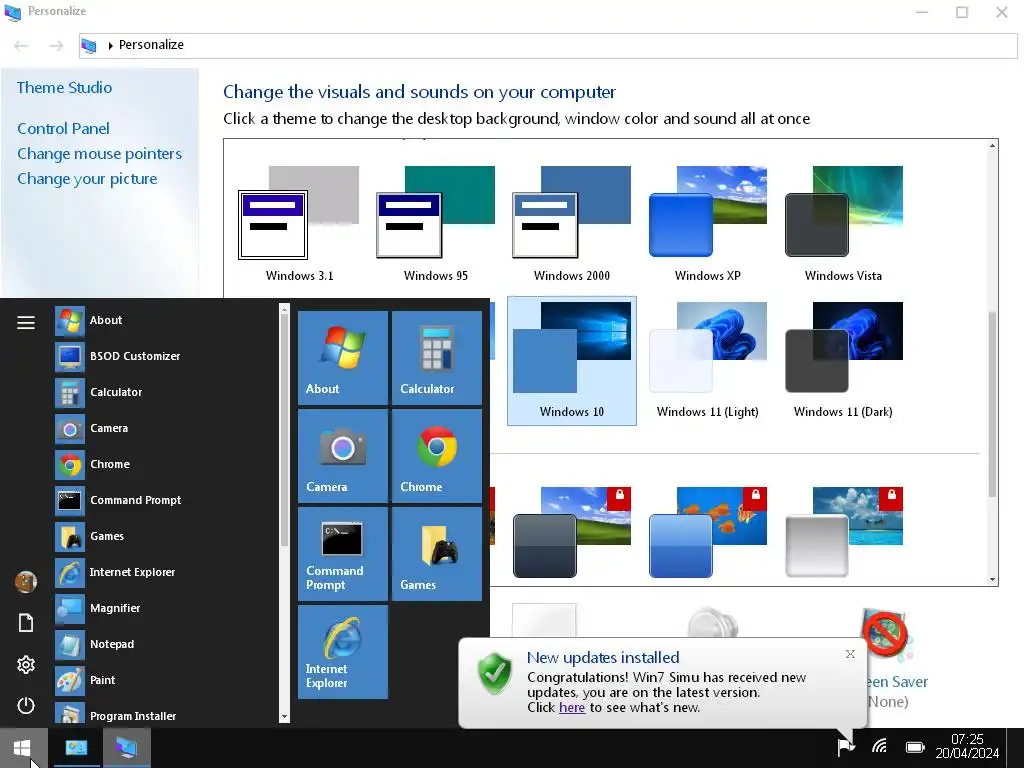The width and height of the screenshot is (1024, 768).
Task: Switch to the first taskbar app window
Action: click(x=76, y=748)
